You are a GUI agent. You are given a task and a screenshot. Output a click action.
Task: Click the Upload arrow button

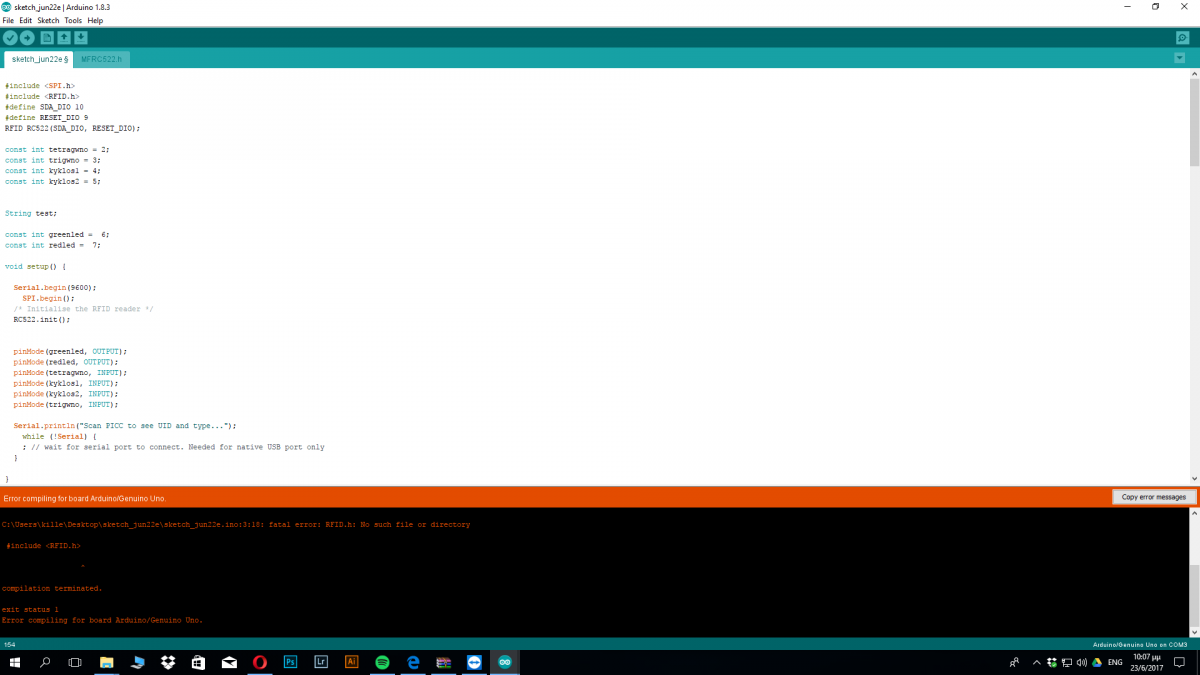coord(27,38)
